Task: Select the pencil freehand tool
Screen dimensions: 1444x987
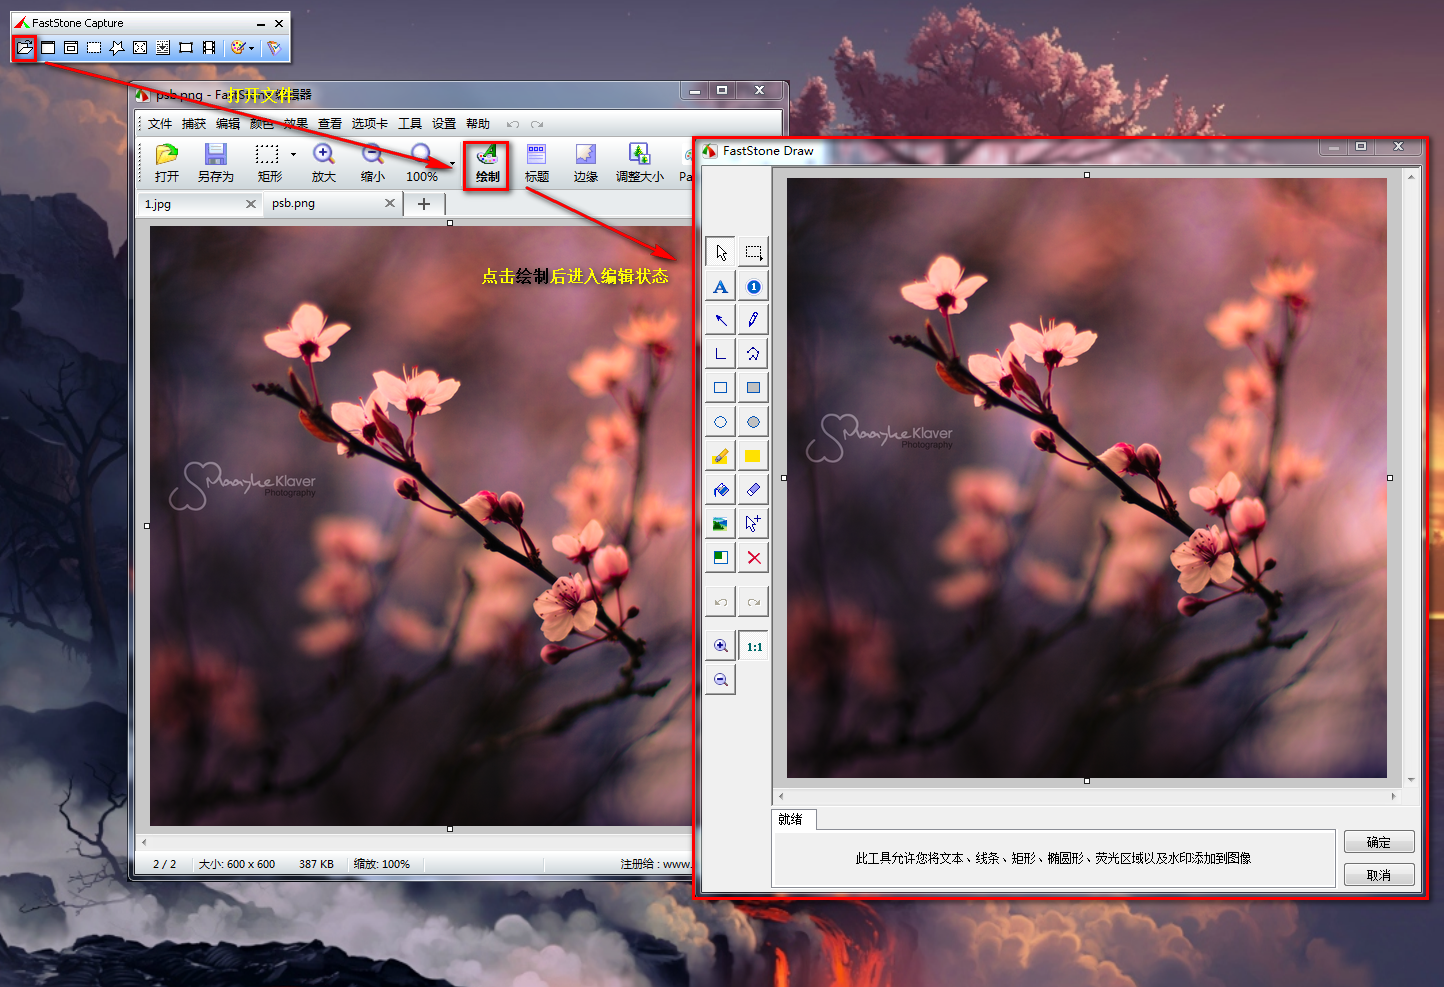Action: [x=753, y=320]
